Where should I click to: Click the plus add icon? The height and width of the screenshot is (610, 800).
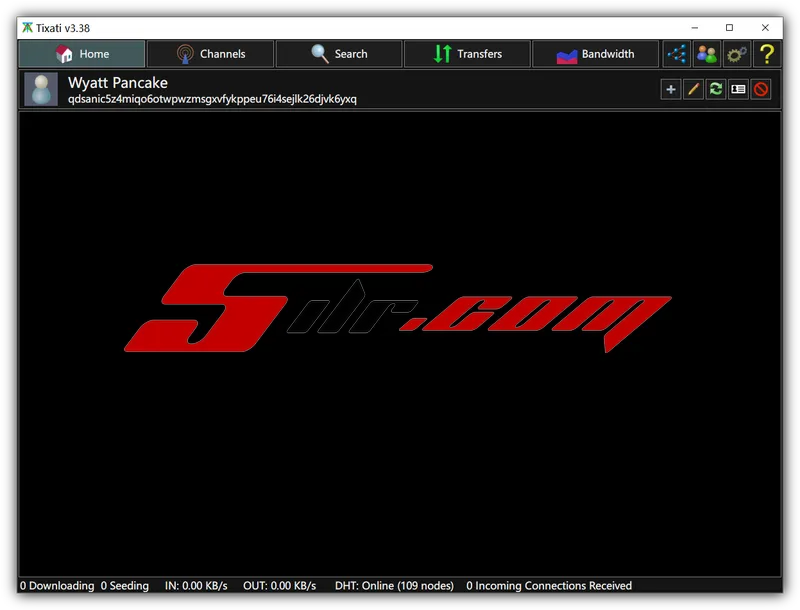(x=671, y=89)
